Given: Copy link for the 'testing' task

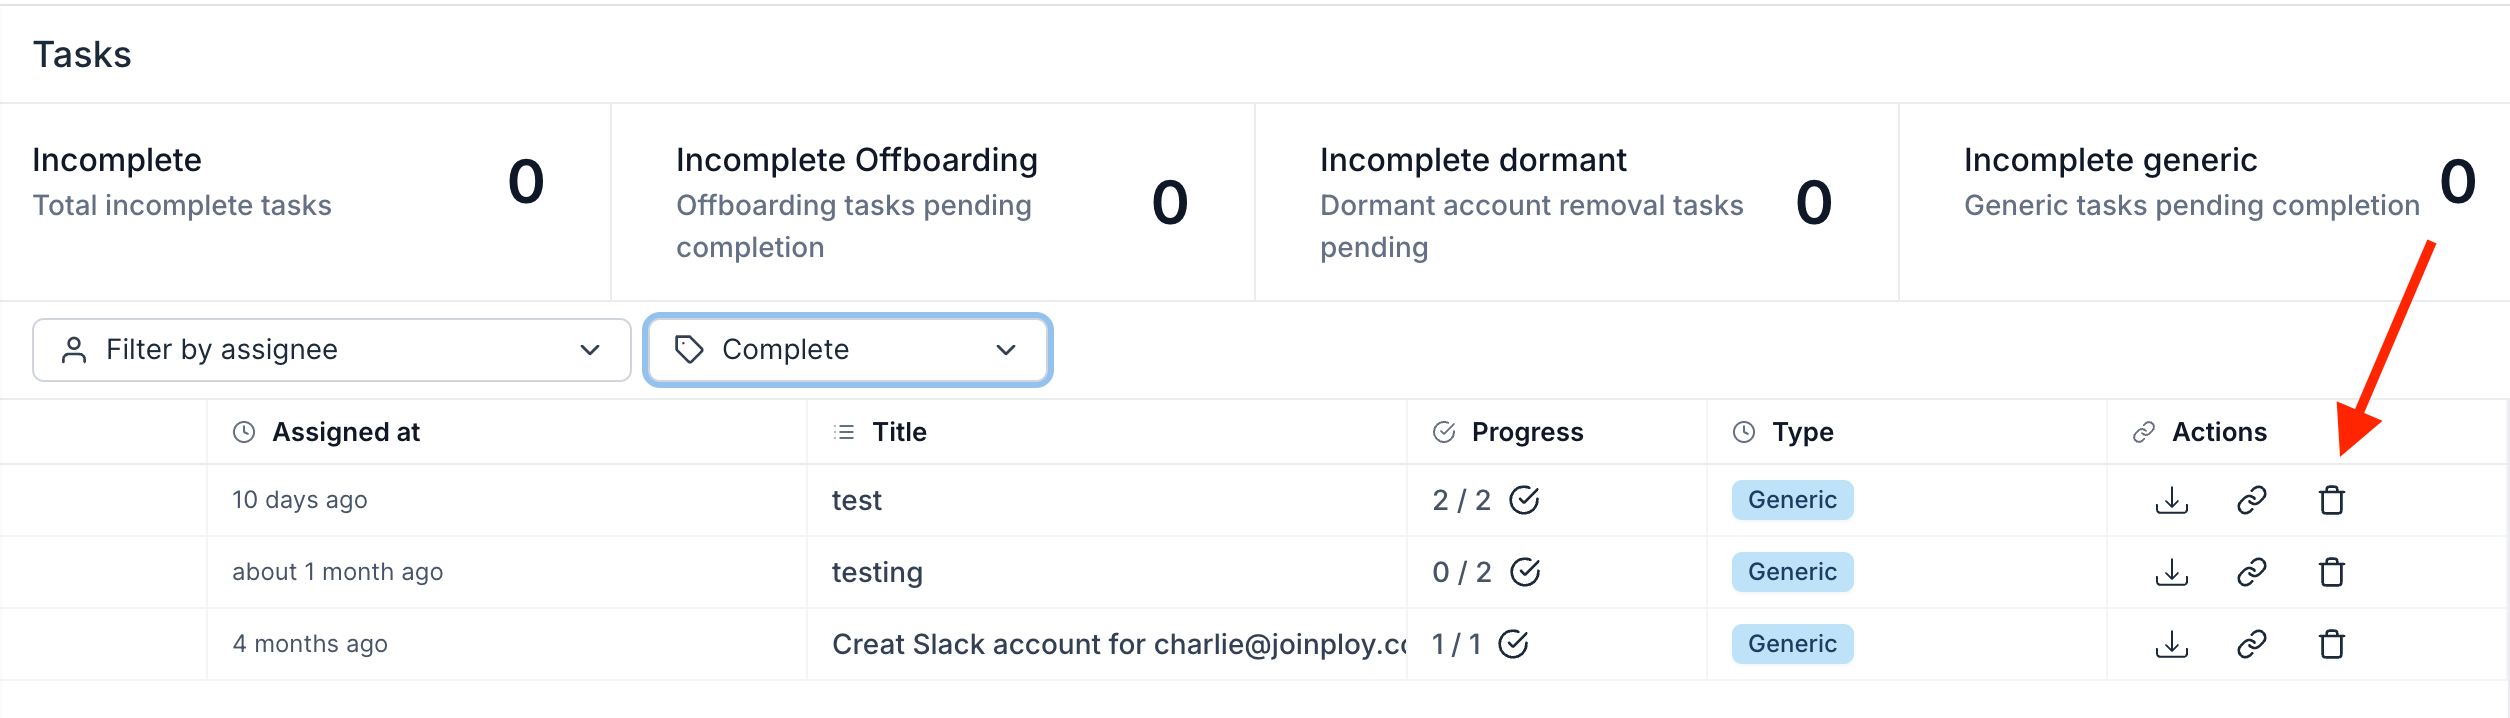Looking at the screenshot, I should tap(2251, 572).
